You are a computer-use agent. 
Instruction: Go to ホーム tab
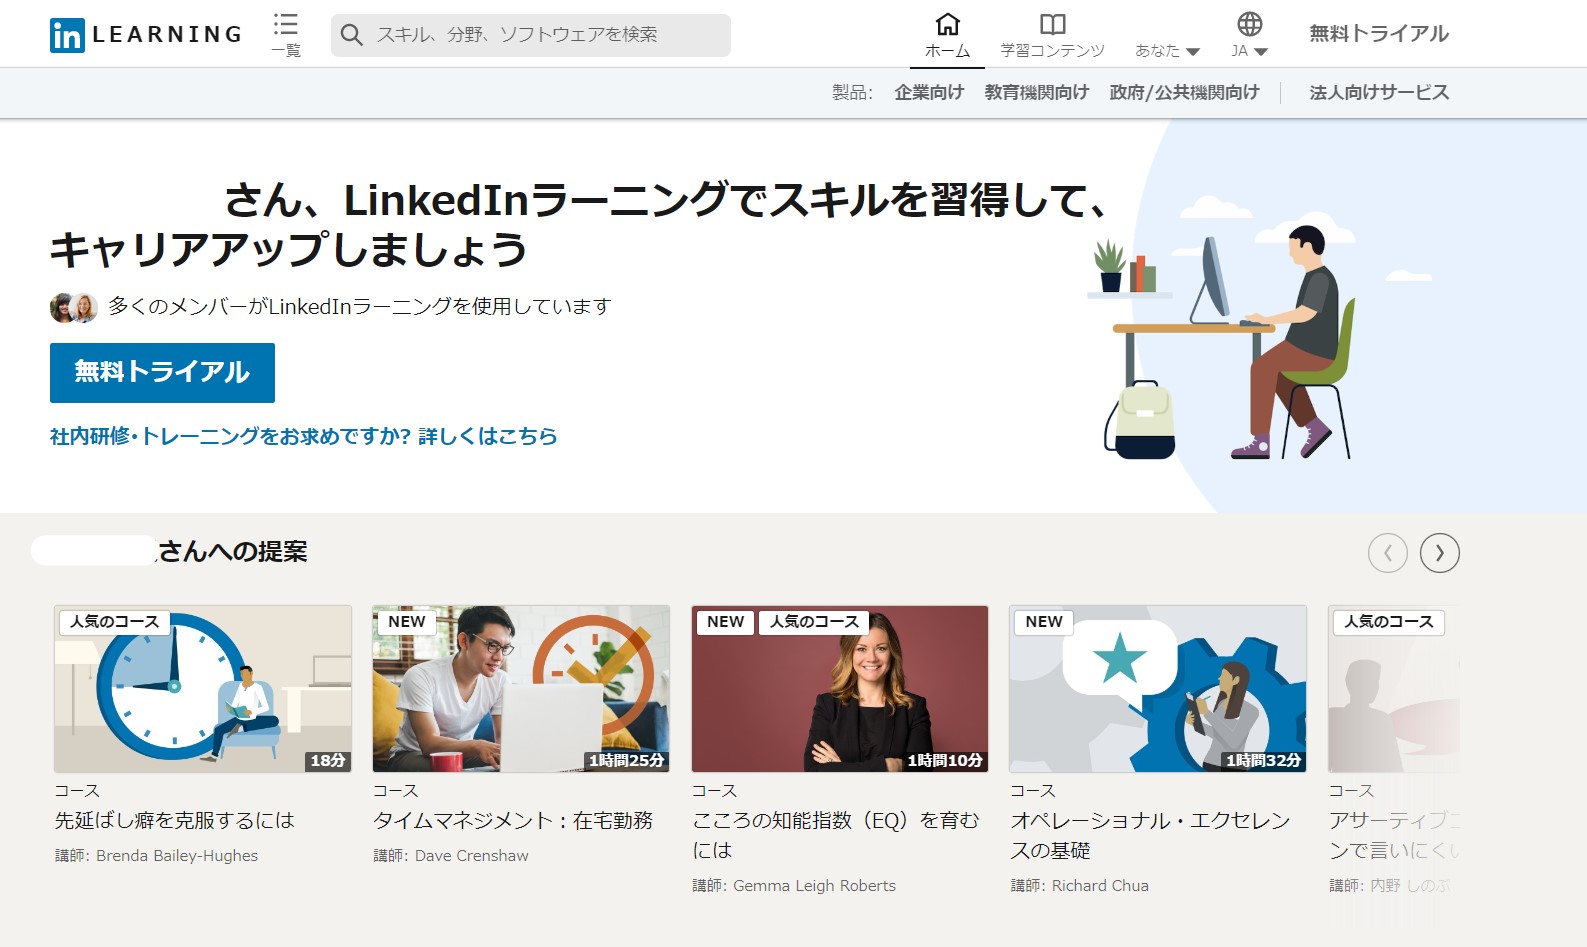(947, 36)
